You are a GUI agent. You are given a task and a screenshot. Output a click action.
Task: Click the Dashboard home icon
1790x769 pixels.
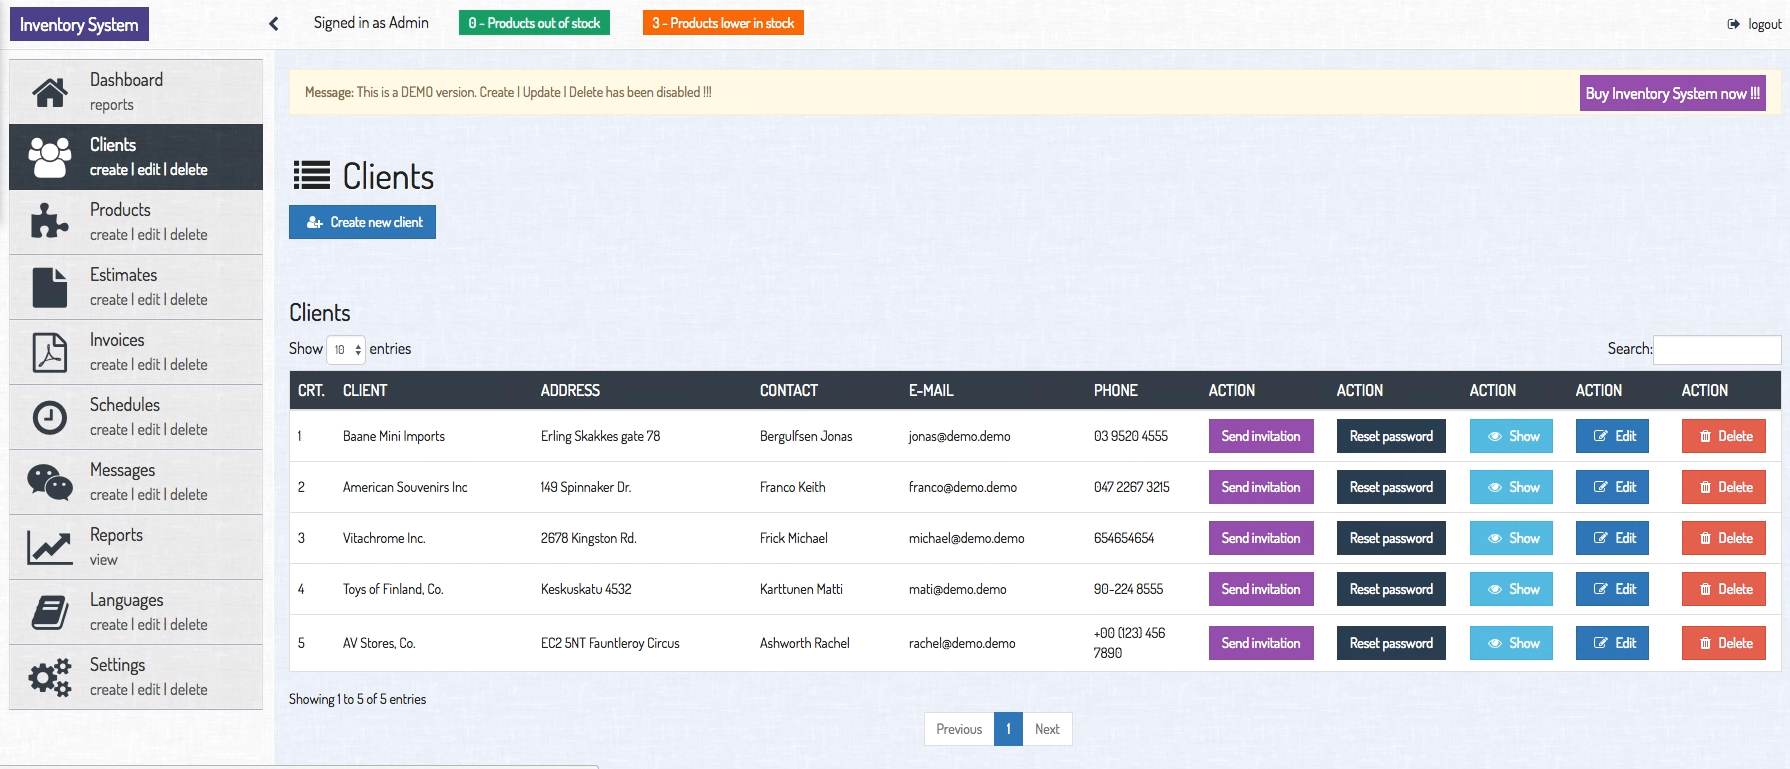tap(50, 92)
